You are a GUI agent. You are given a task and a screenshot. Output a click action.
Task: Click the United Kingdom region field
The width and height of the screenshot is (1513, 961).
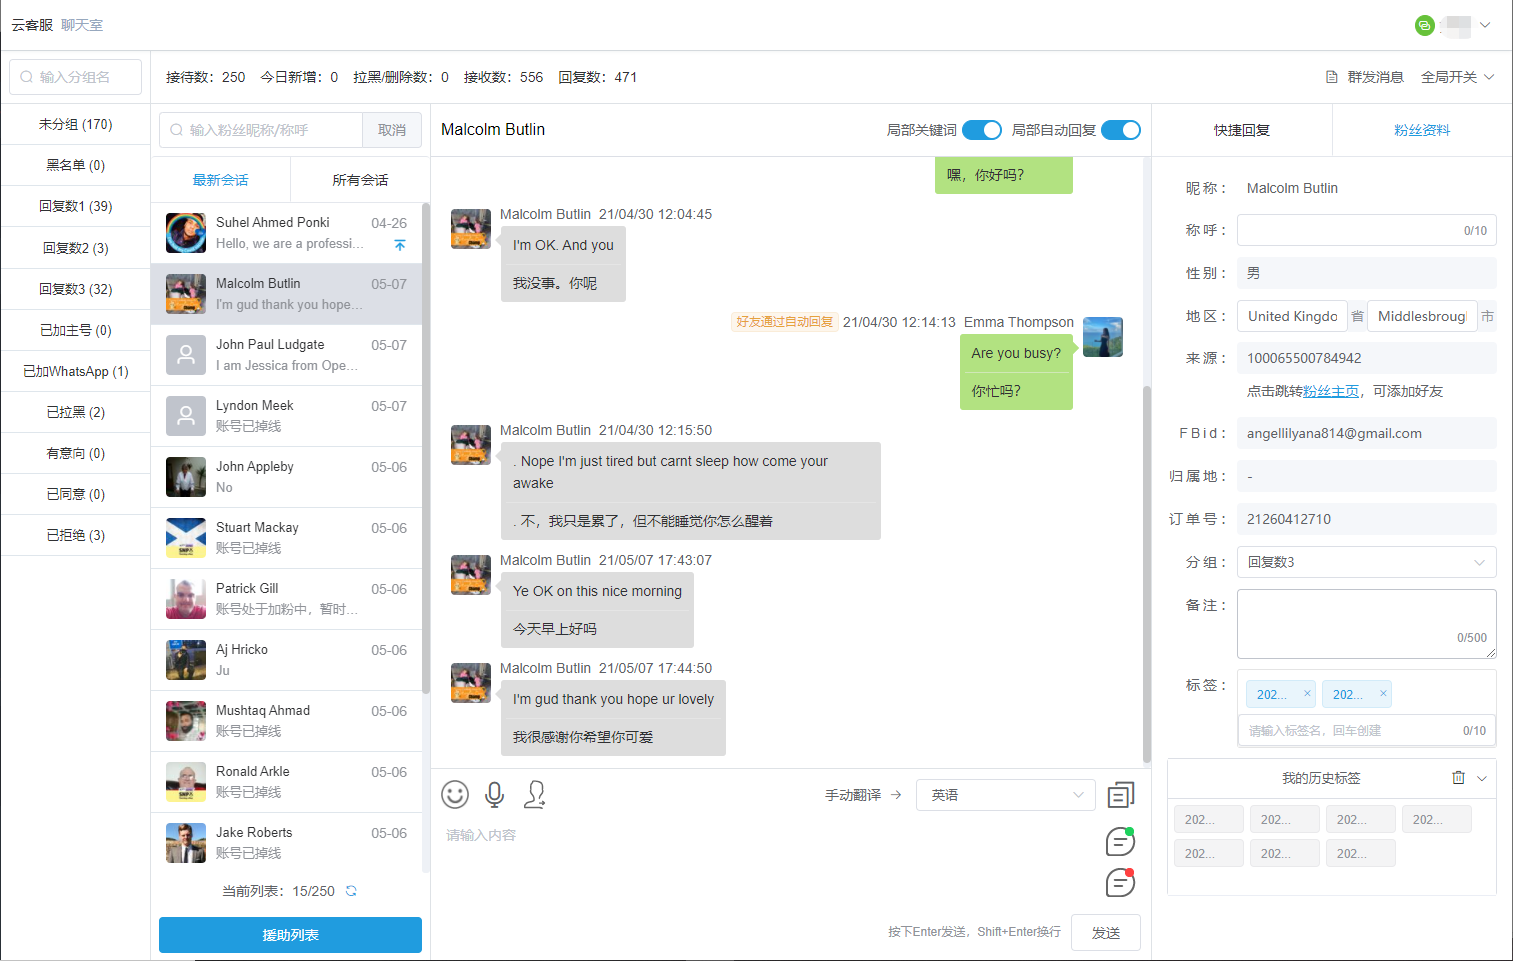pyautogui.click(x=1292, y=316)
